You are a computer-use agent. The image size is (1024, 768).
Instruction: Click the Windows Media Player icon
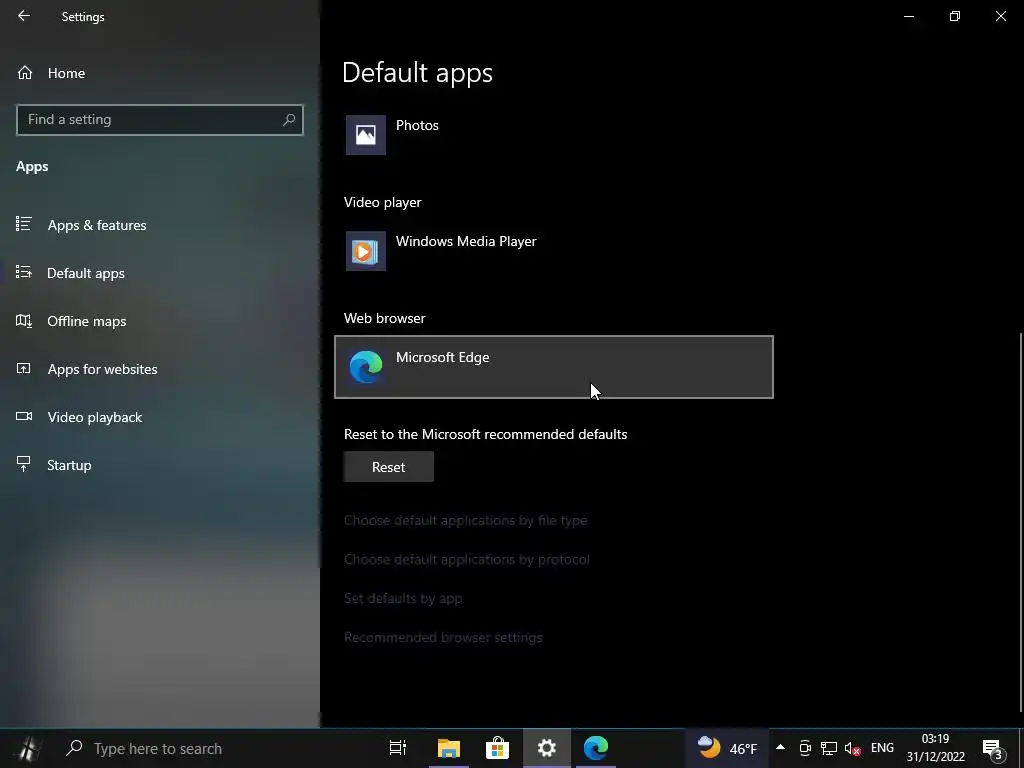point(366,251)
